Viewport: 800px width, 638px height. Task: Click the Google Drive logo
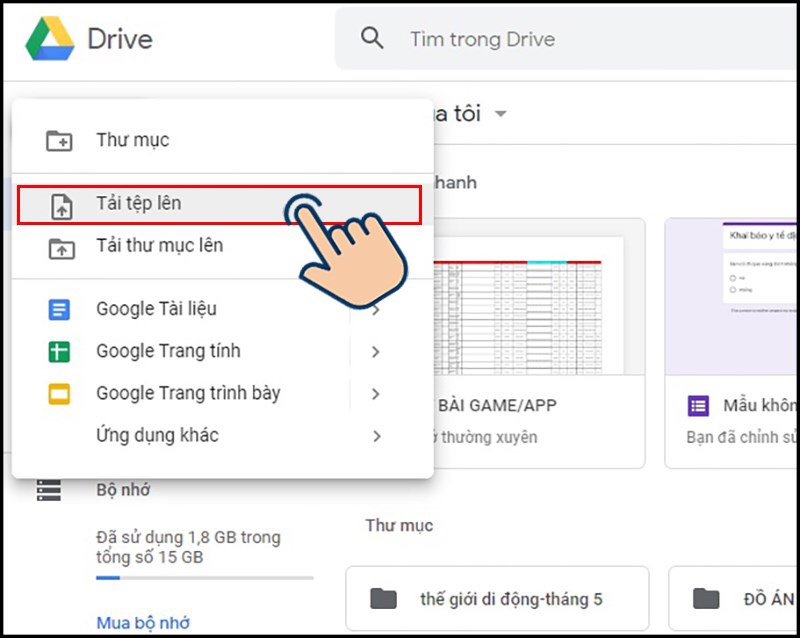(50, 38)
